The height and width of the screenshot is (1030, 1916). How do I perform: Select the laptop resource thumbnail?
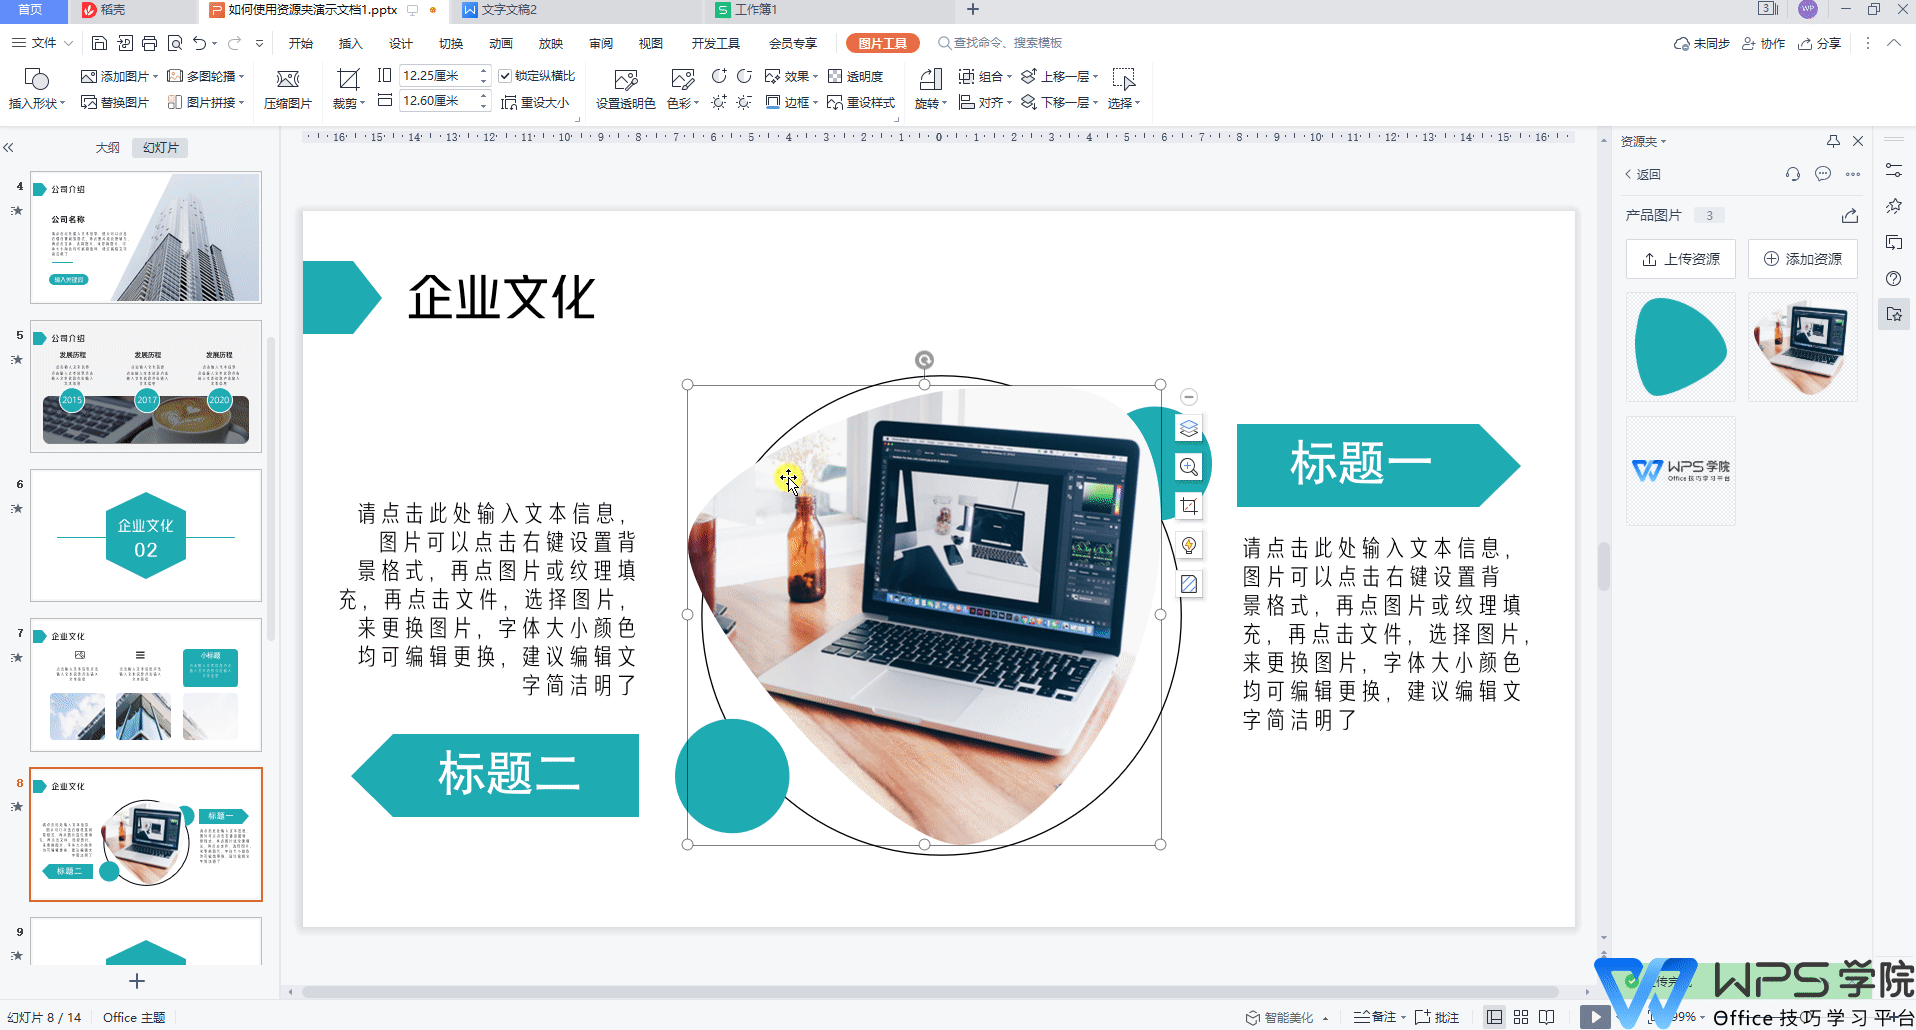(x=1803, y=347)
